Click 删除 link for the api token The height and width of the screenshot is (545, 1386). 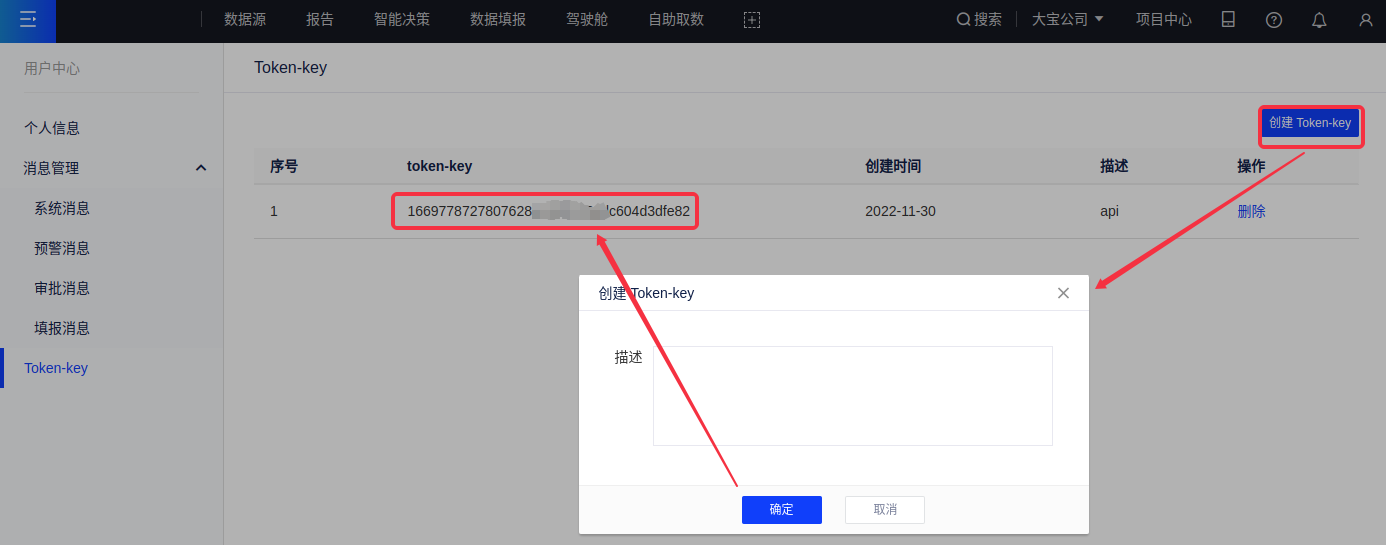1251,212
